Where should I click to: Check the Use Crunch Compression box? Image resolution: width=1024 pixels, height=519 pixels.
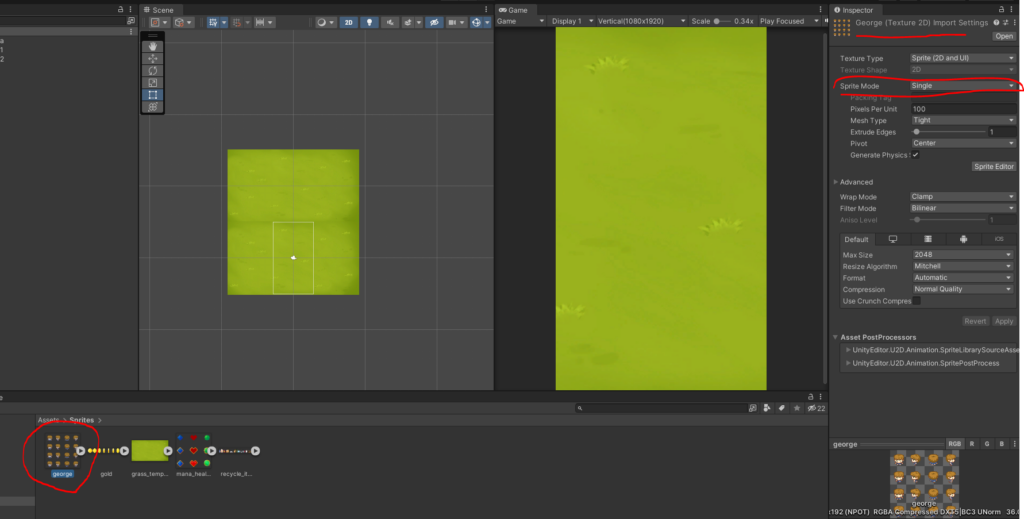pyautogui.click(x=916, y=301)
